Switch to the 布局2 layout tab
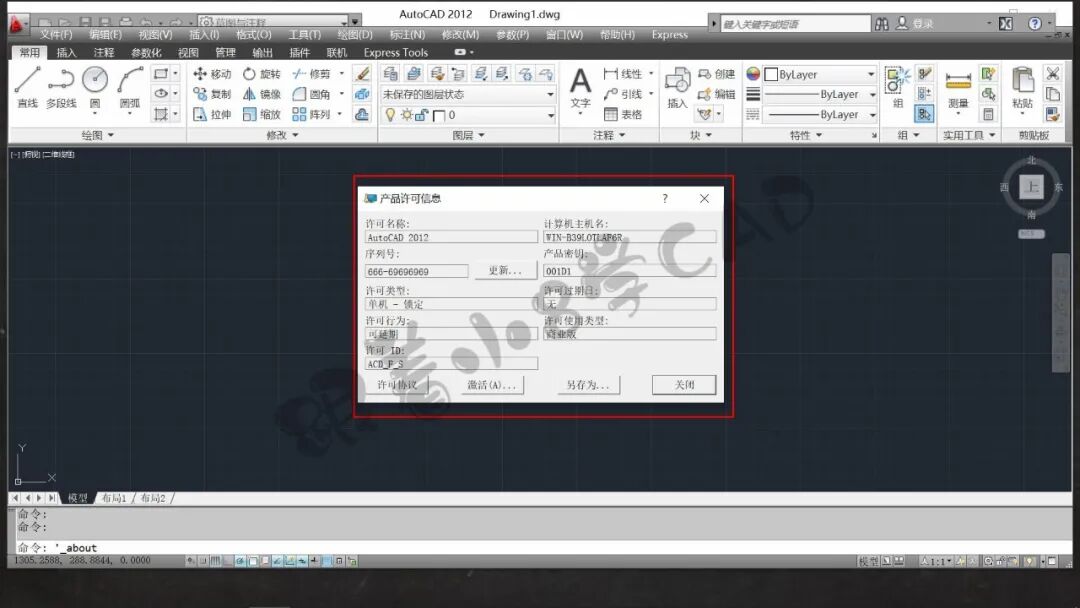This screenshot has width=1080, height=608. tap(153, 498)
